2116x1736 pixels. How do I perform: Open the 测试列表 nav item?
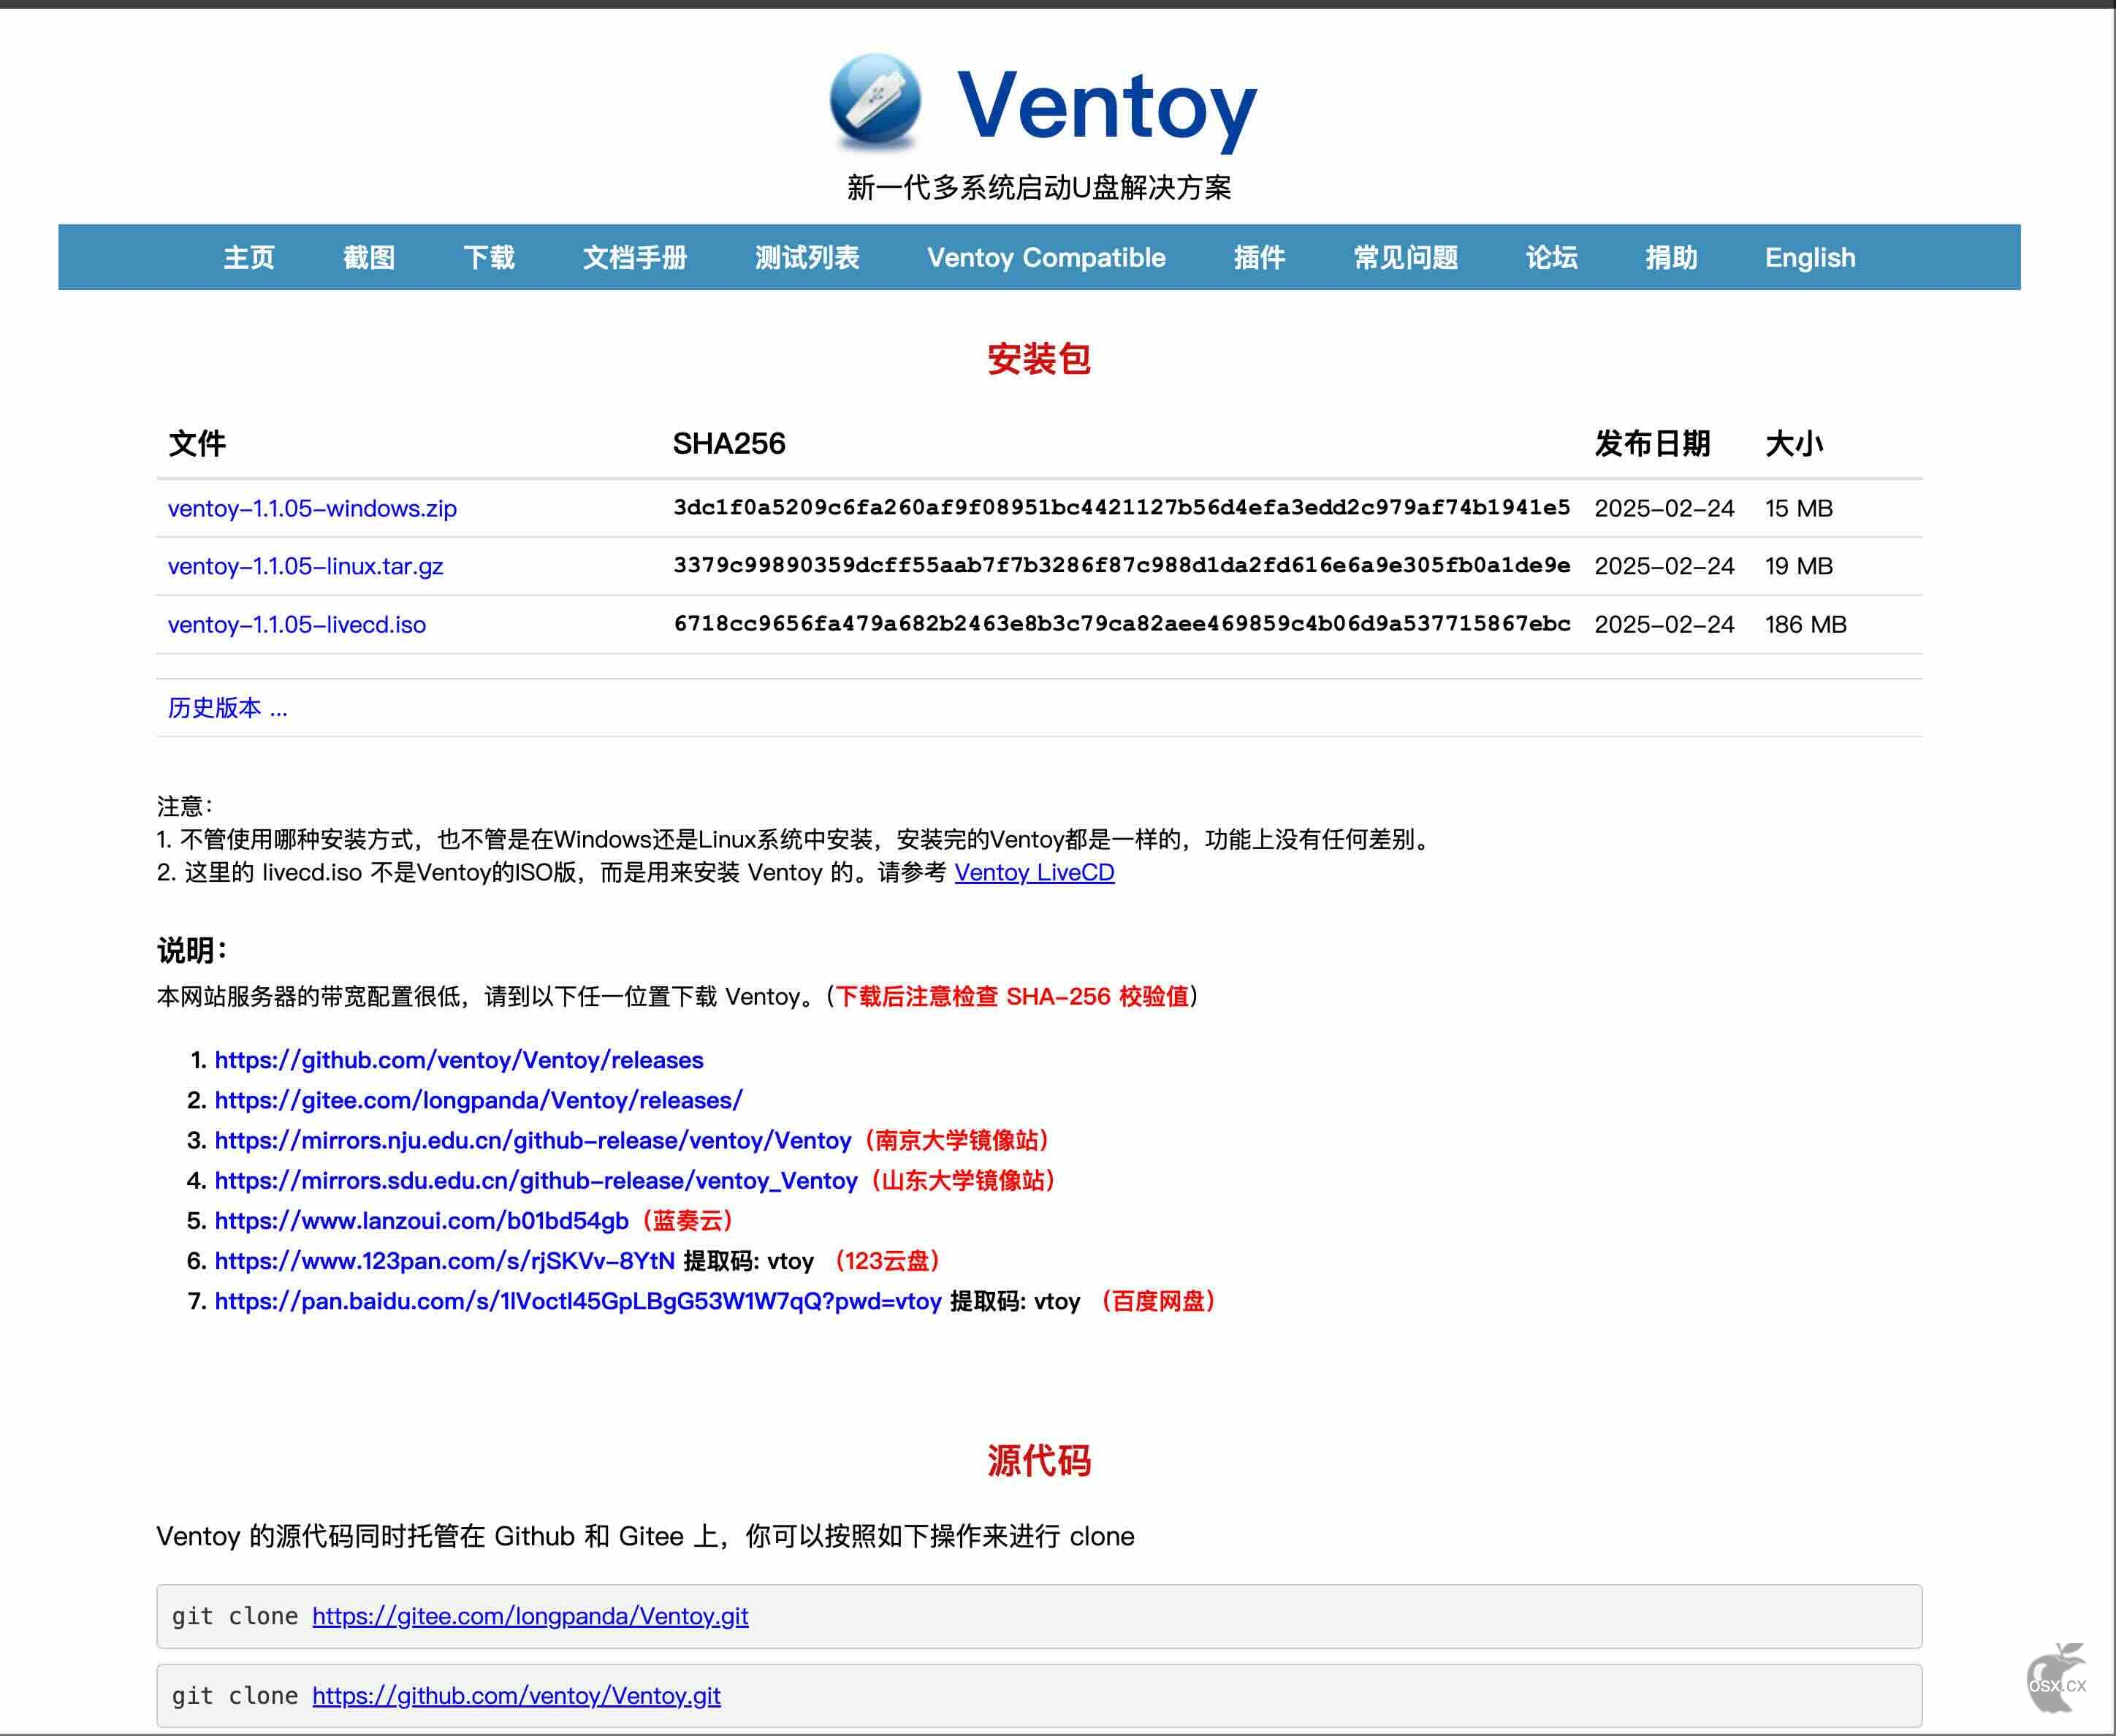coord(807,257)
